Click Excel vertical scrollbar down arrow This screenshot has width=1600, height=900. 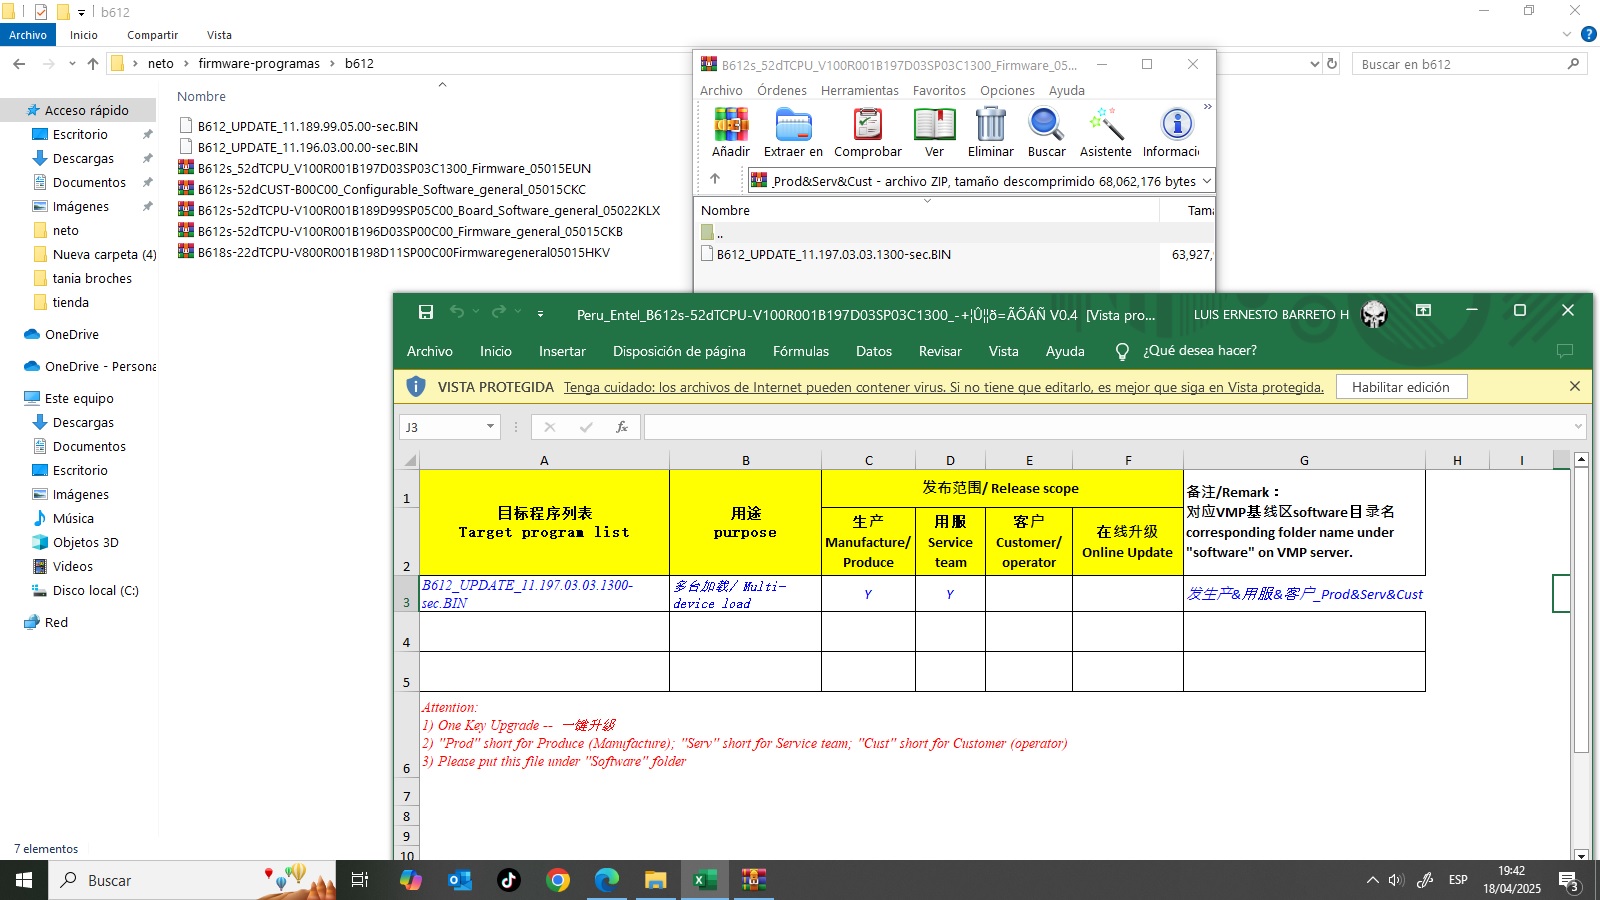[1581, 855]
